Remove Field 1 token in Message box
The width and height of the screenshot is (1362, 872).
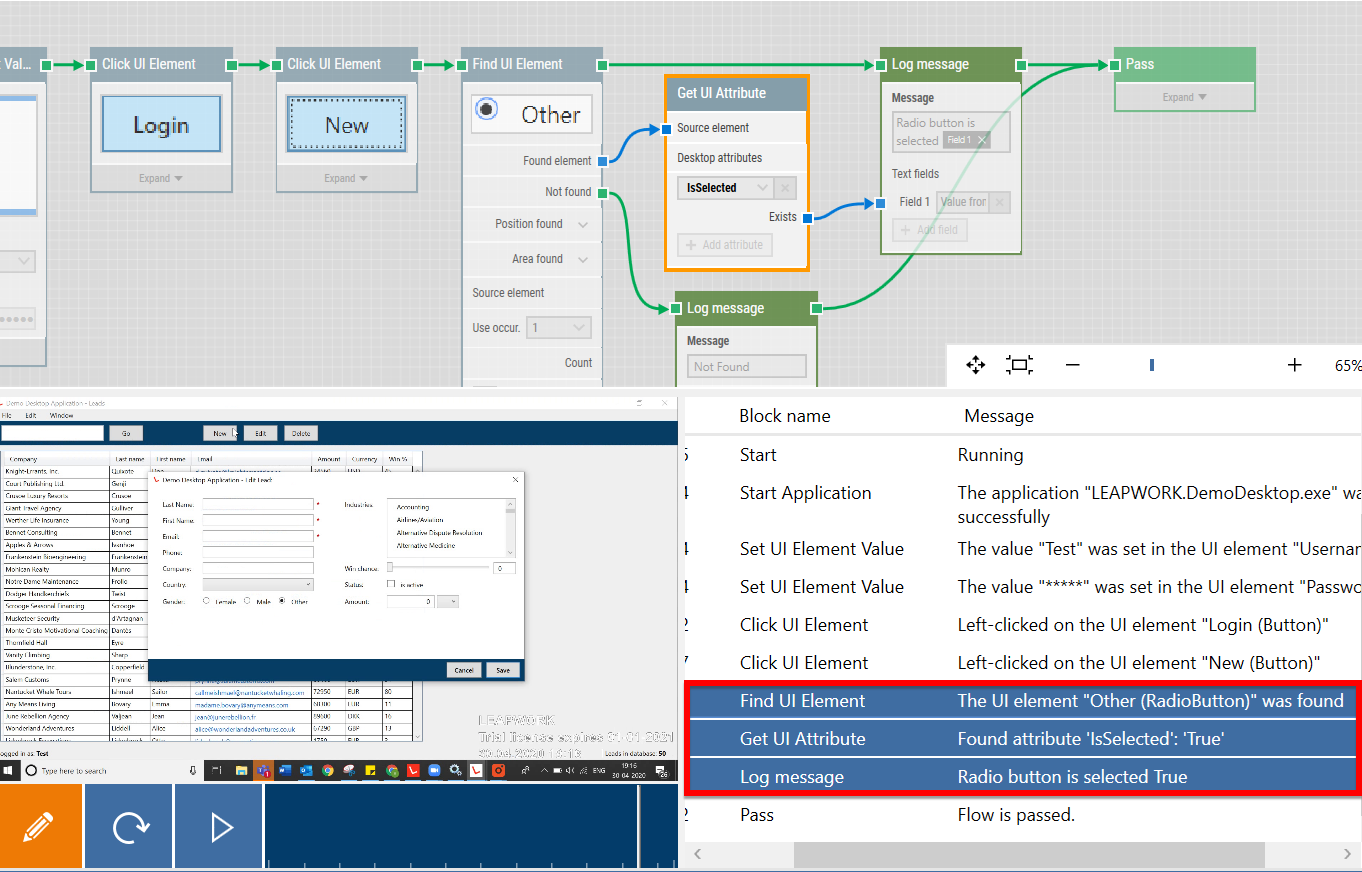[982, 141]
